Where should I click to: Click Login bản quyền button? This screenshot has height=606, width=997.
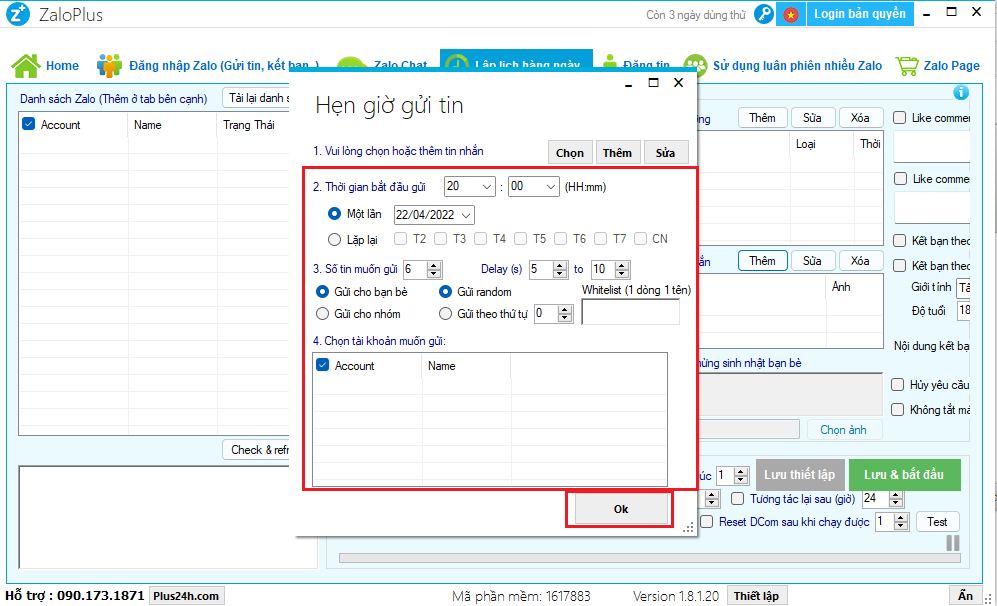click(860, 14)
